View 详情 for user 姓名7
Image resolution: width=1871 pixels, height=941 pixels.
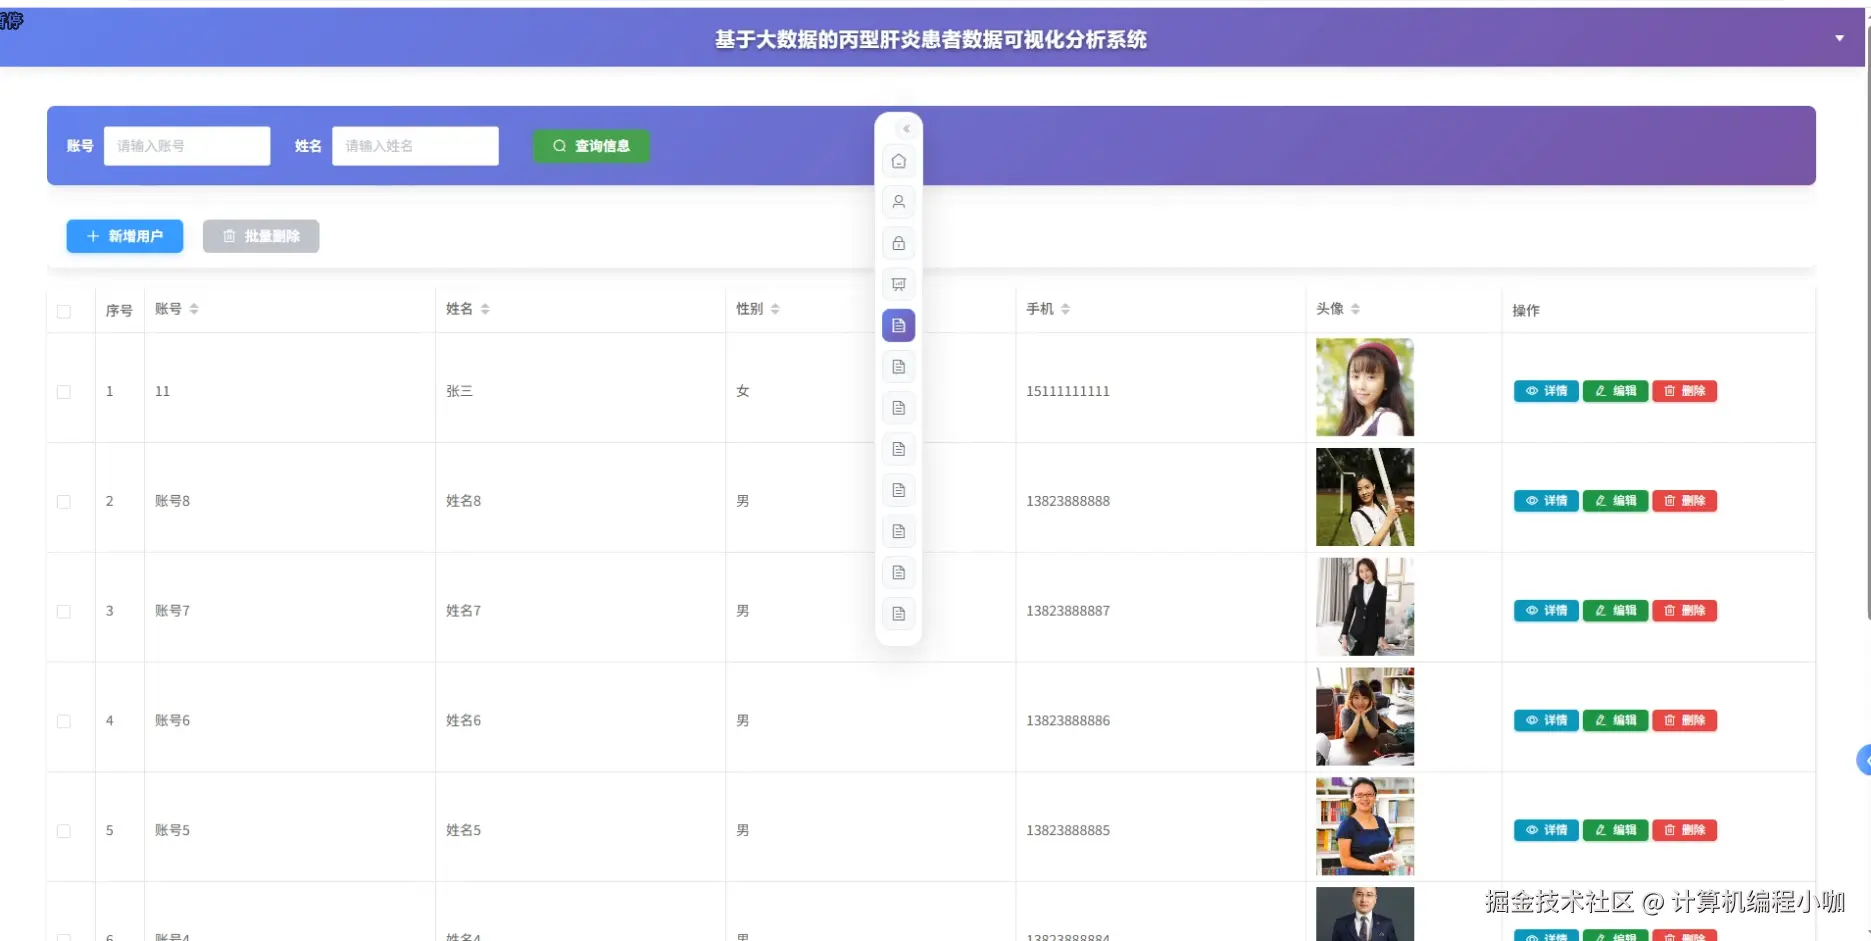[1546, 611]
